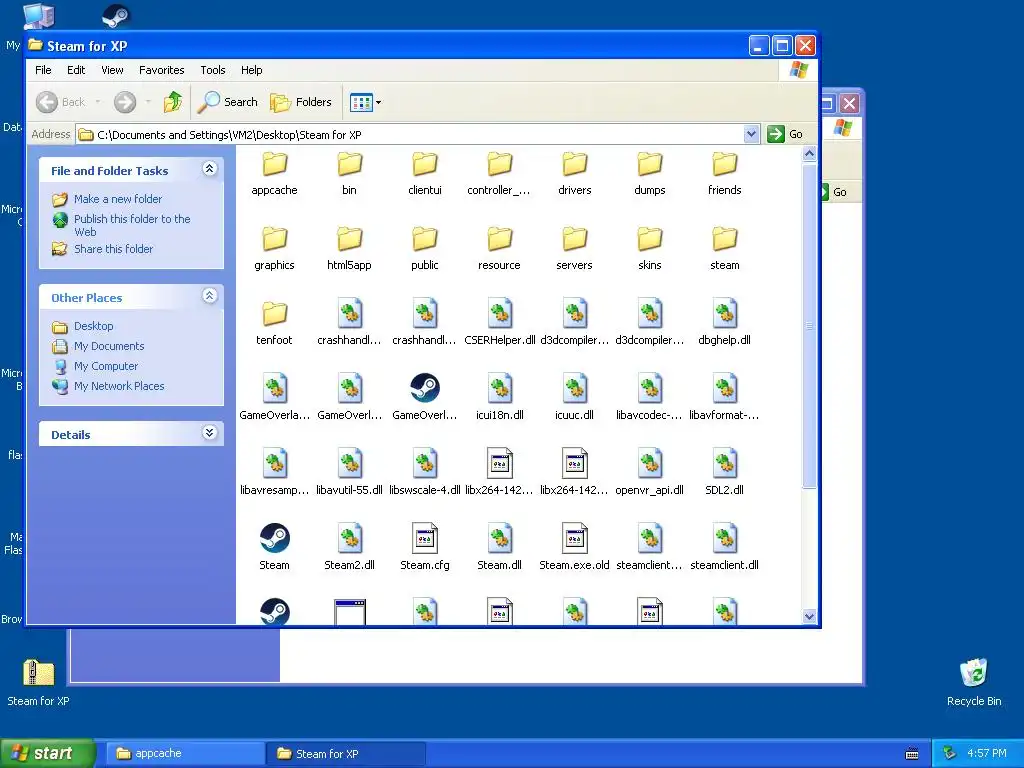
Task: Go to My Documents link
Action: [x=109, y=346]
